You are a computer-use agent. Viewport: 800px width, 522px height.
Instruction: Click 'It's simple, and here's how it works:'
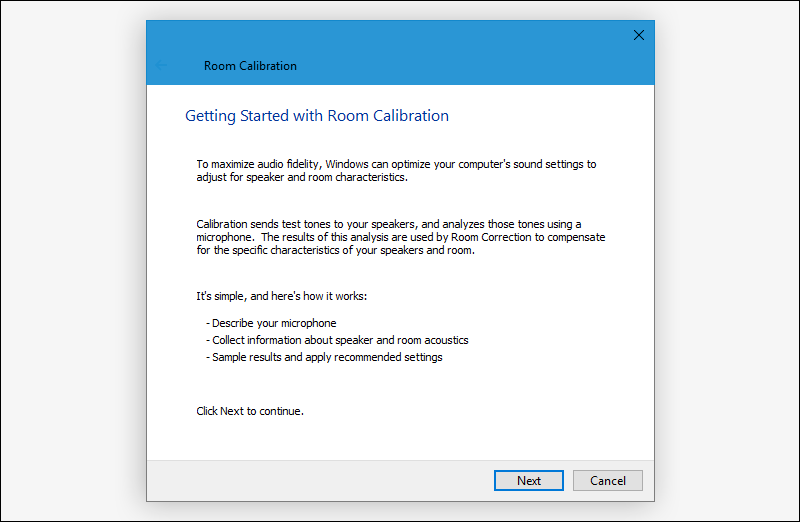click(282, 296)
